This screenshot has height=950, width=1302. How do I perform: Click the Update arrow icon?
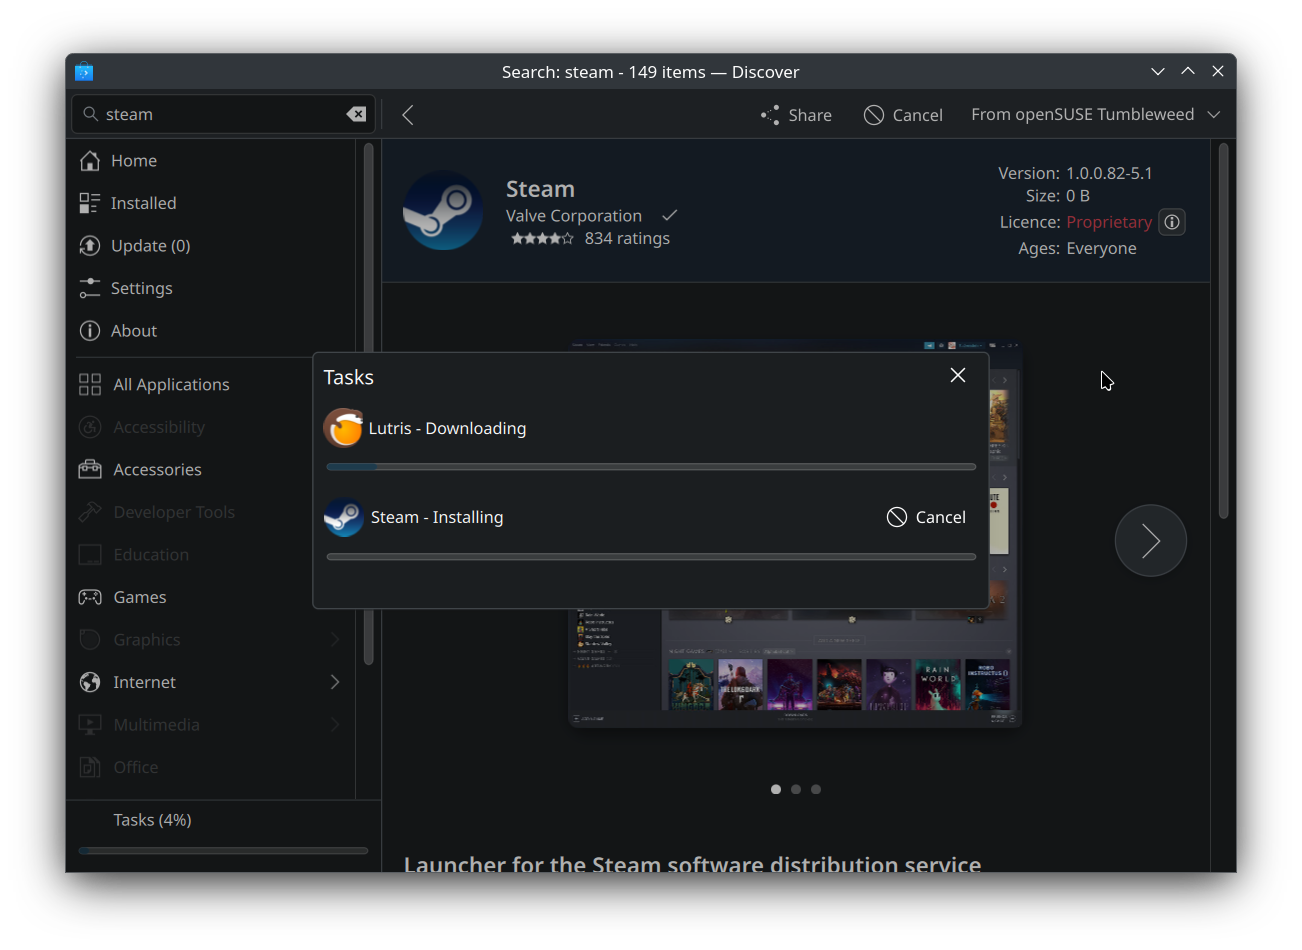[90, 246]
